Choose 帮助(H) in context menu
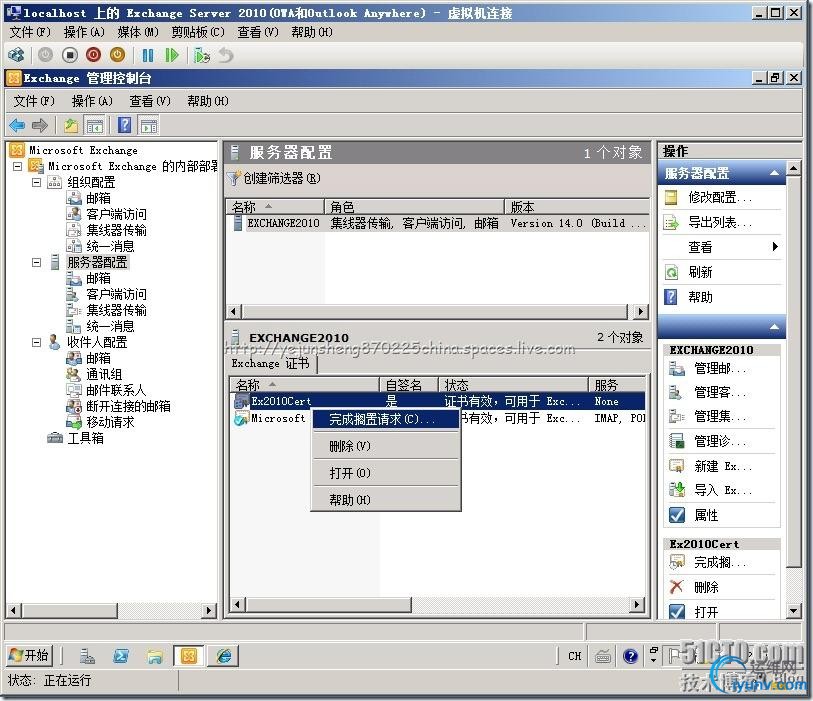This screenshot has width=813, height=701. pyautogui.click(x=386, y=500)
